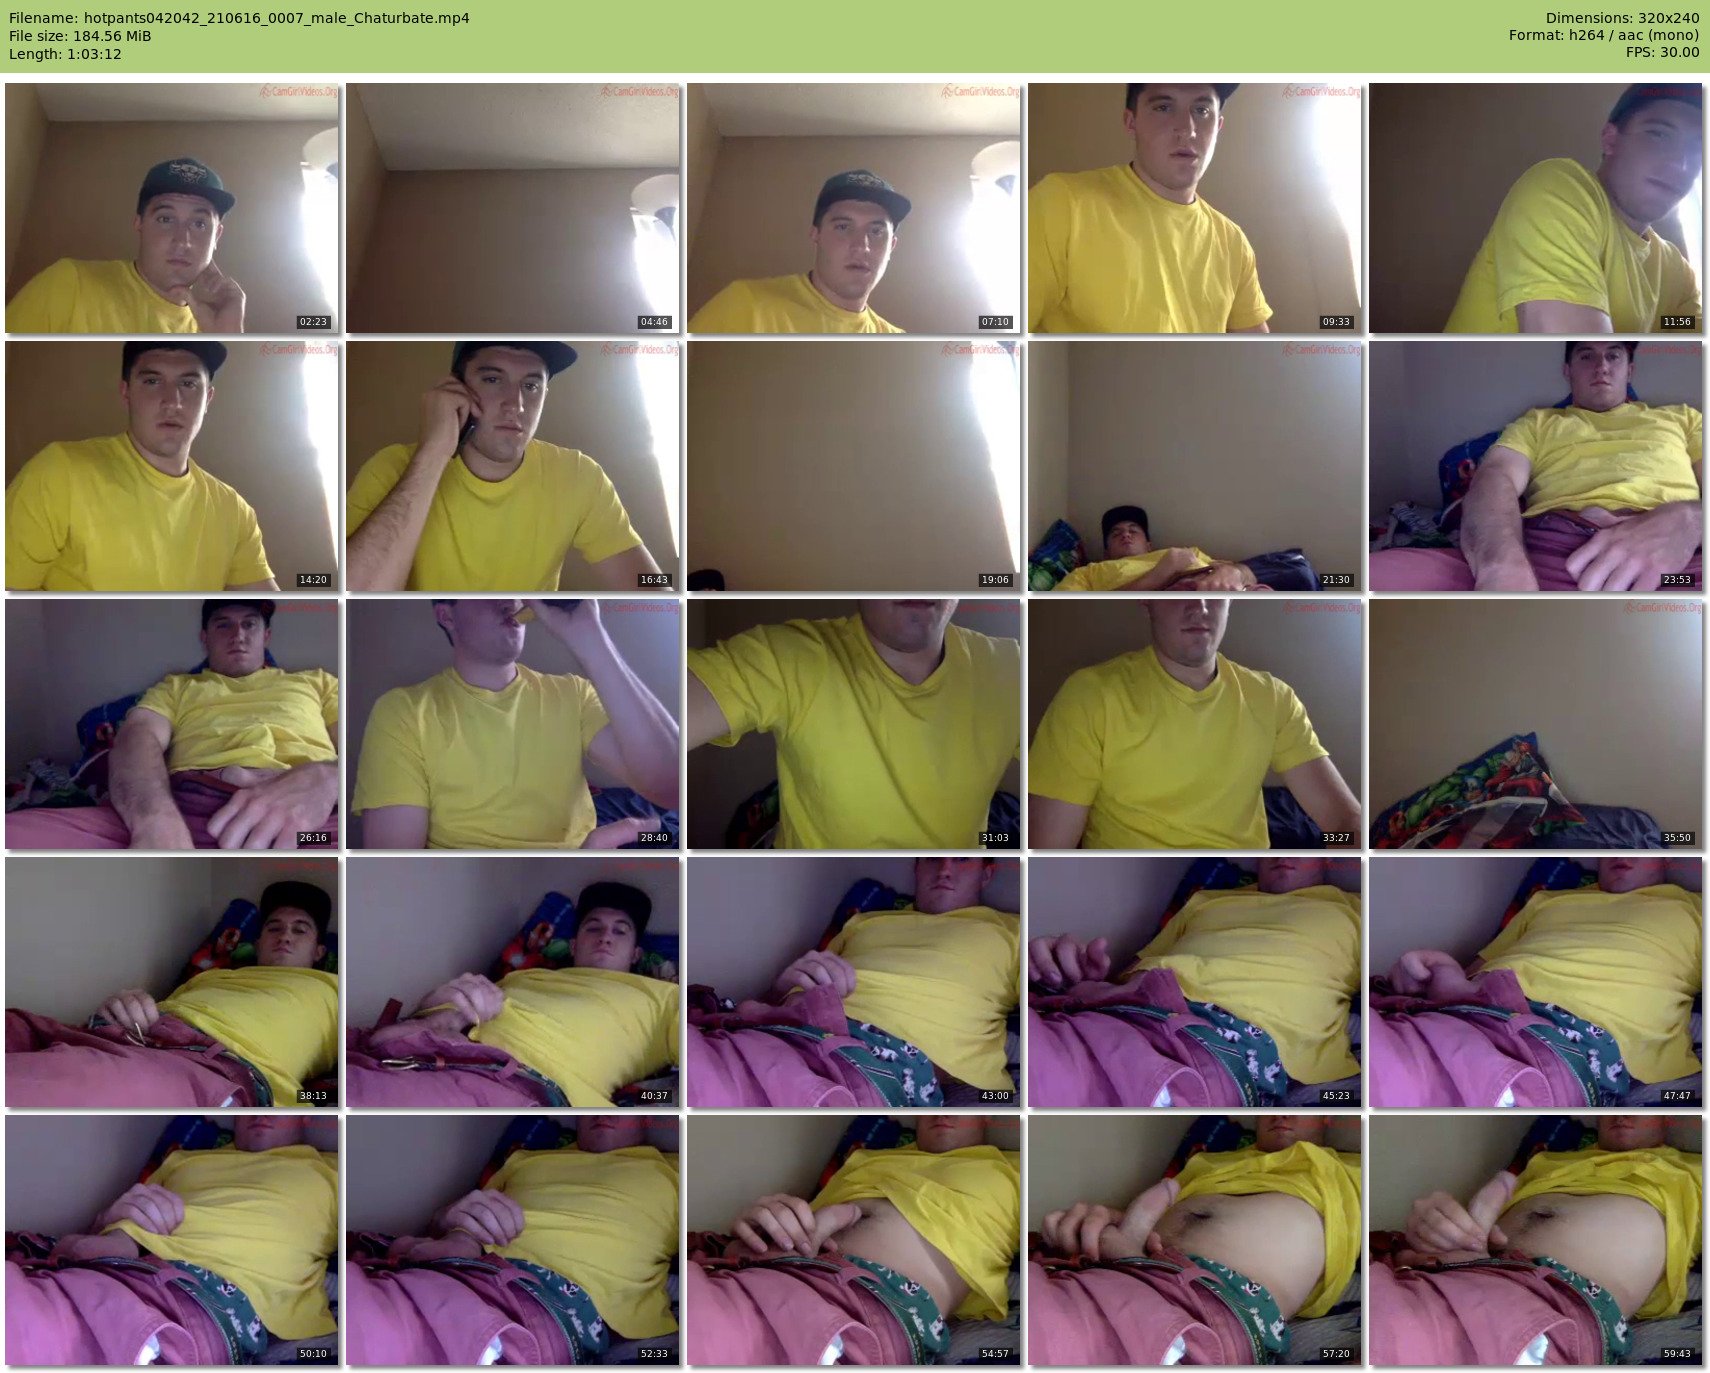Click the 02:23 timestamp badge
Image resolution: width=1710 pixels, height=1373 pixels.
point(313,322)
